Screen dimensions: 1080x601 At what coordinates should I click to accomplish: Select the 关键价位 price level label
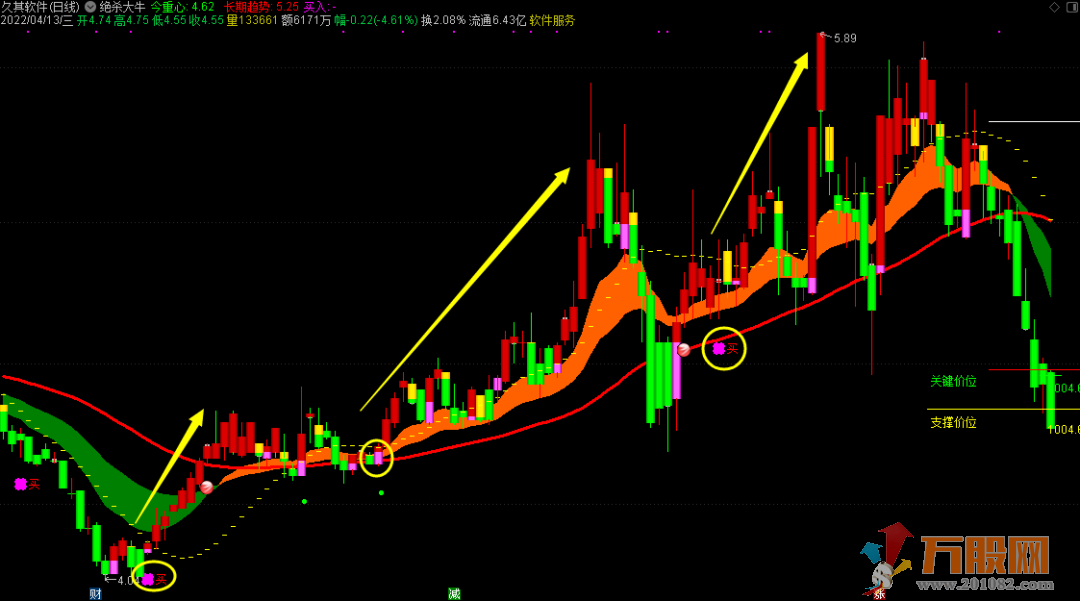click(953, 381)
